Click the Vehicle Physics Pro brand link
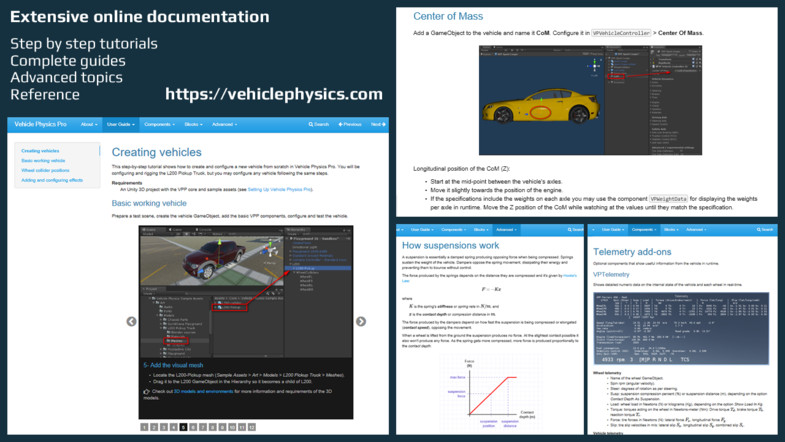This screenshot has width=785, height=442. click(40, 124)
